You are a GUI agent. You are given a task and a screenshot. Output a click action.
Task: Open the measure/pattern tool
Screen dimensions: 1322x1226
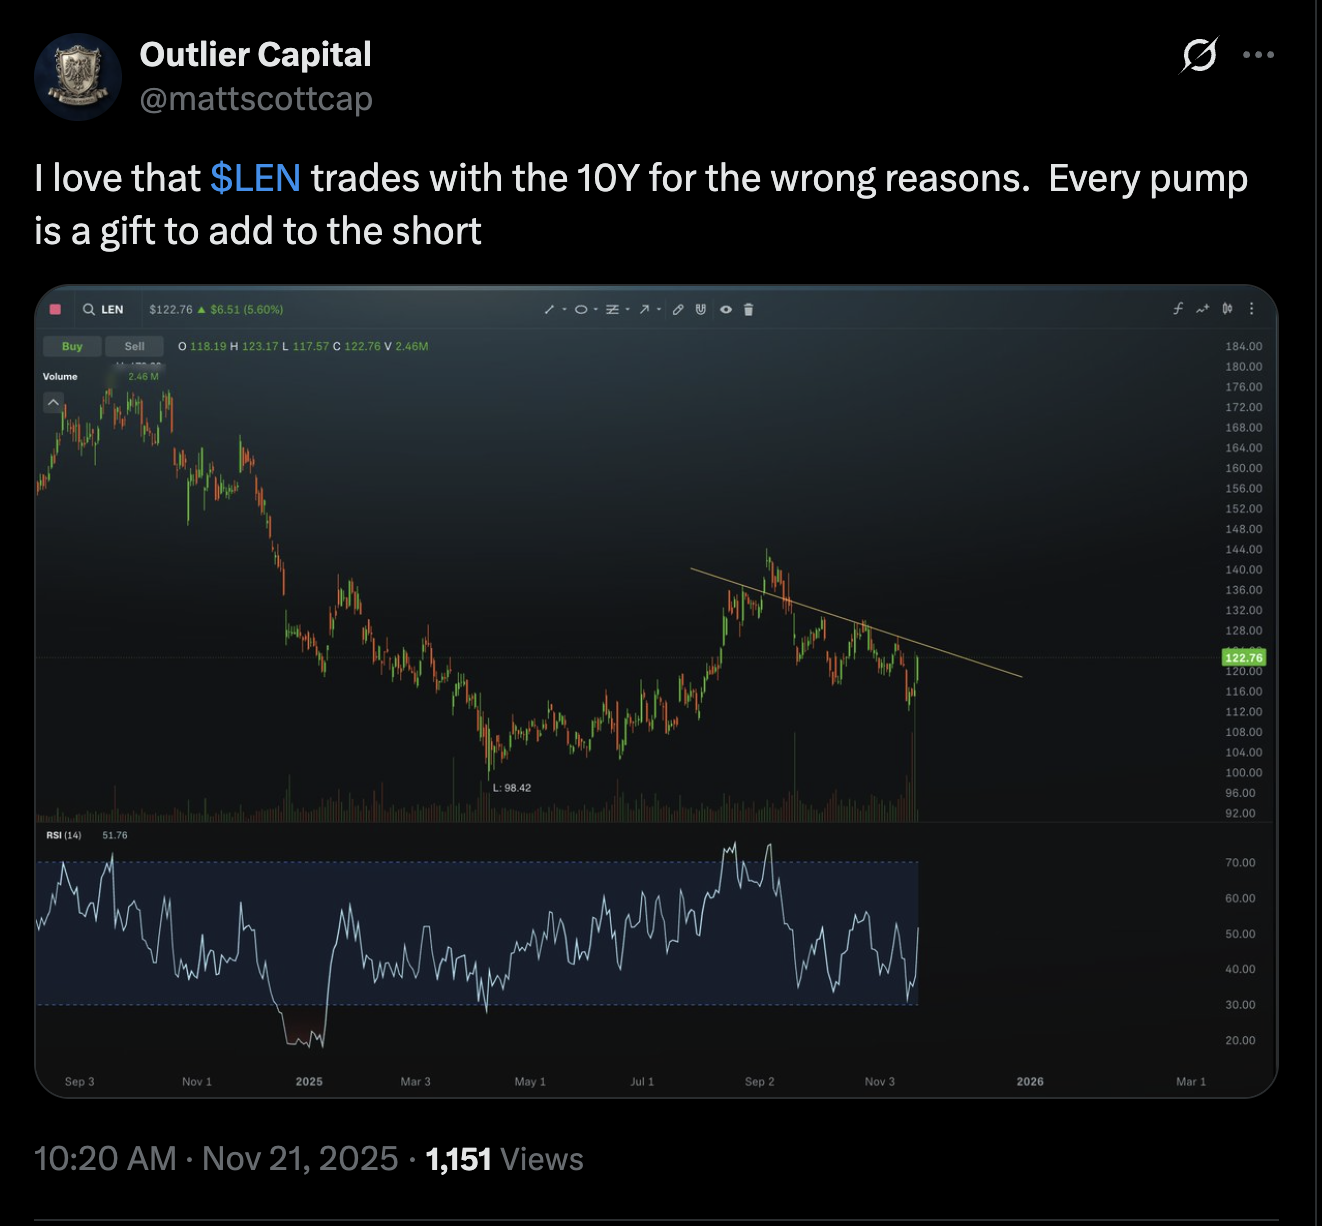coord(612,310)
